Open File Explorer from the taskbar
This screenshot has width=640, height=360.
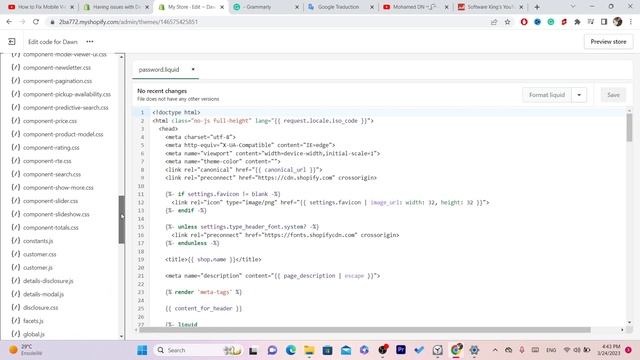[309, 350]
